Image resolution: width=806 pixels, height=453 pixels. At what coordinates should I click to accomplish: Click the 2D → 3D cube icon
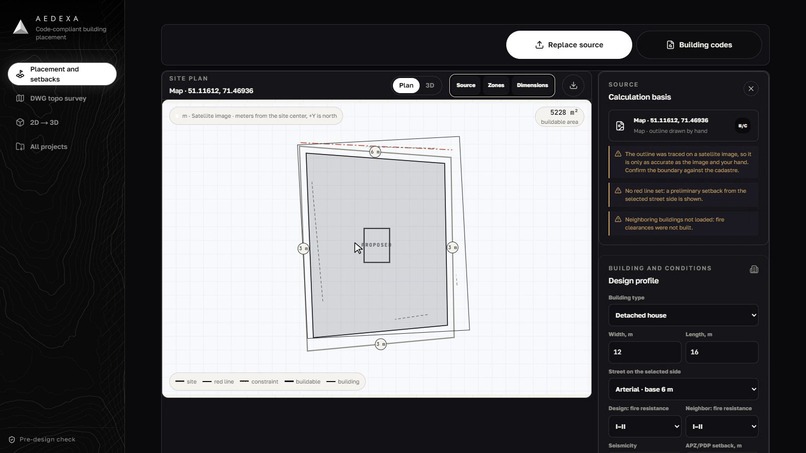coord(20,122)
